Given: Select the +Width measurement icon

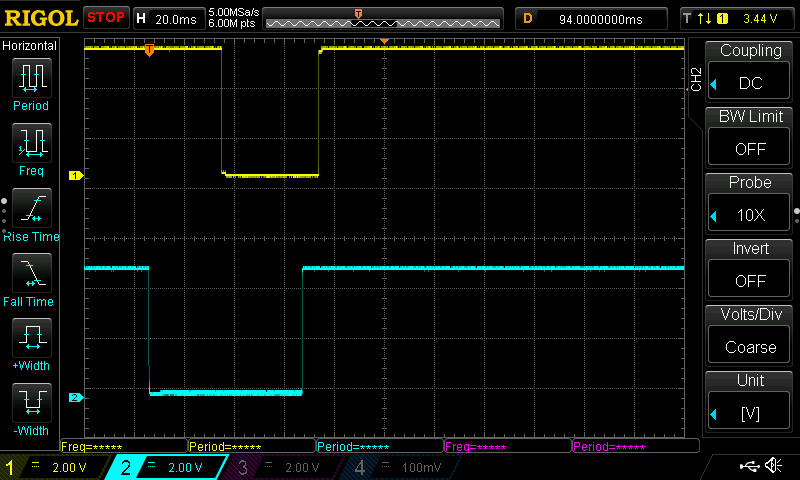Looking at the screenshot, I should point(31,338).
